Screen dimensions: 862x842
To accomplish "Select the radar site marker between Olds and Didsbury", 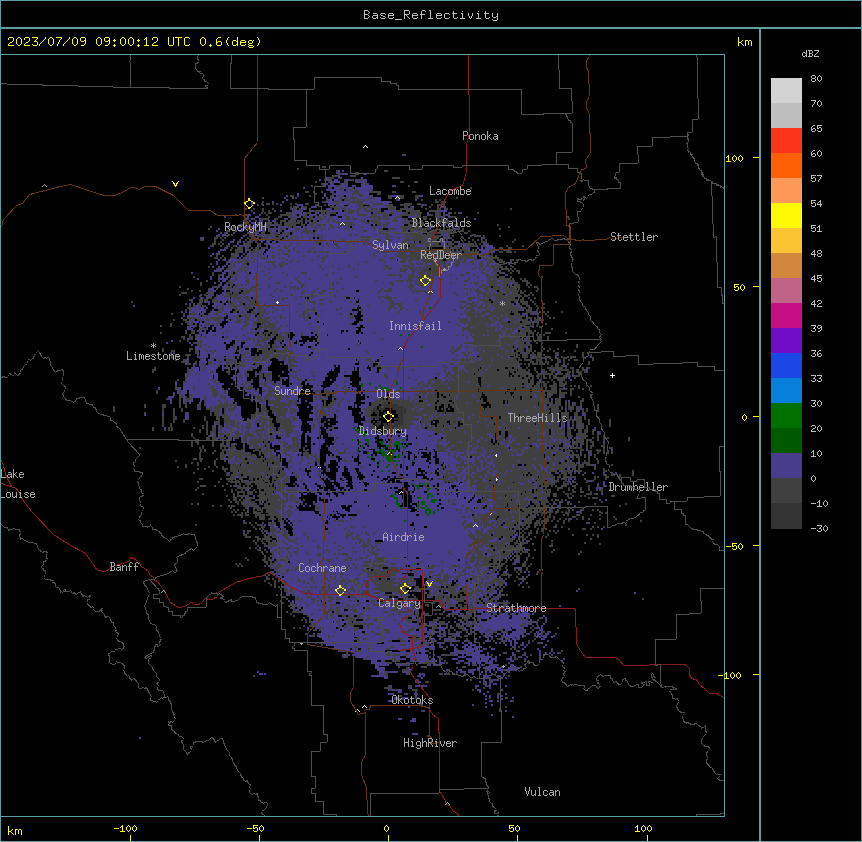I will pyautogui.click(x=388, y=416).
